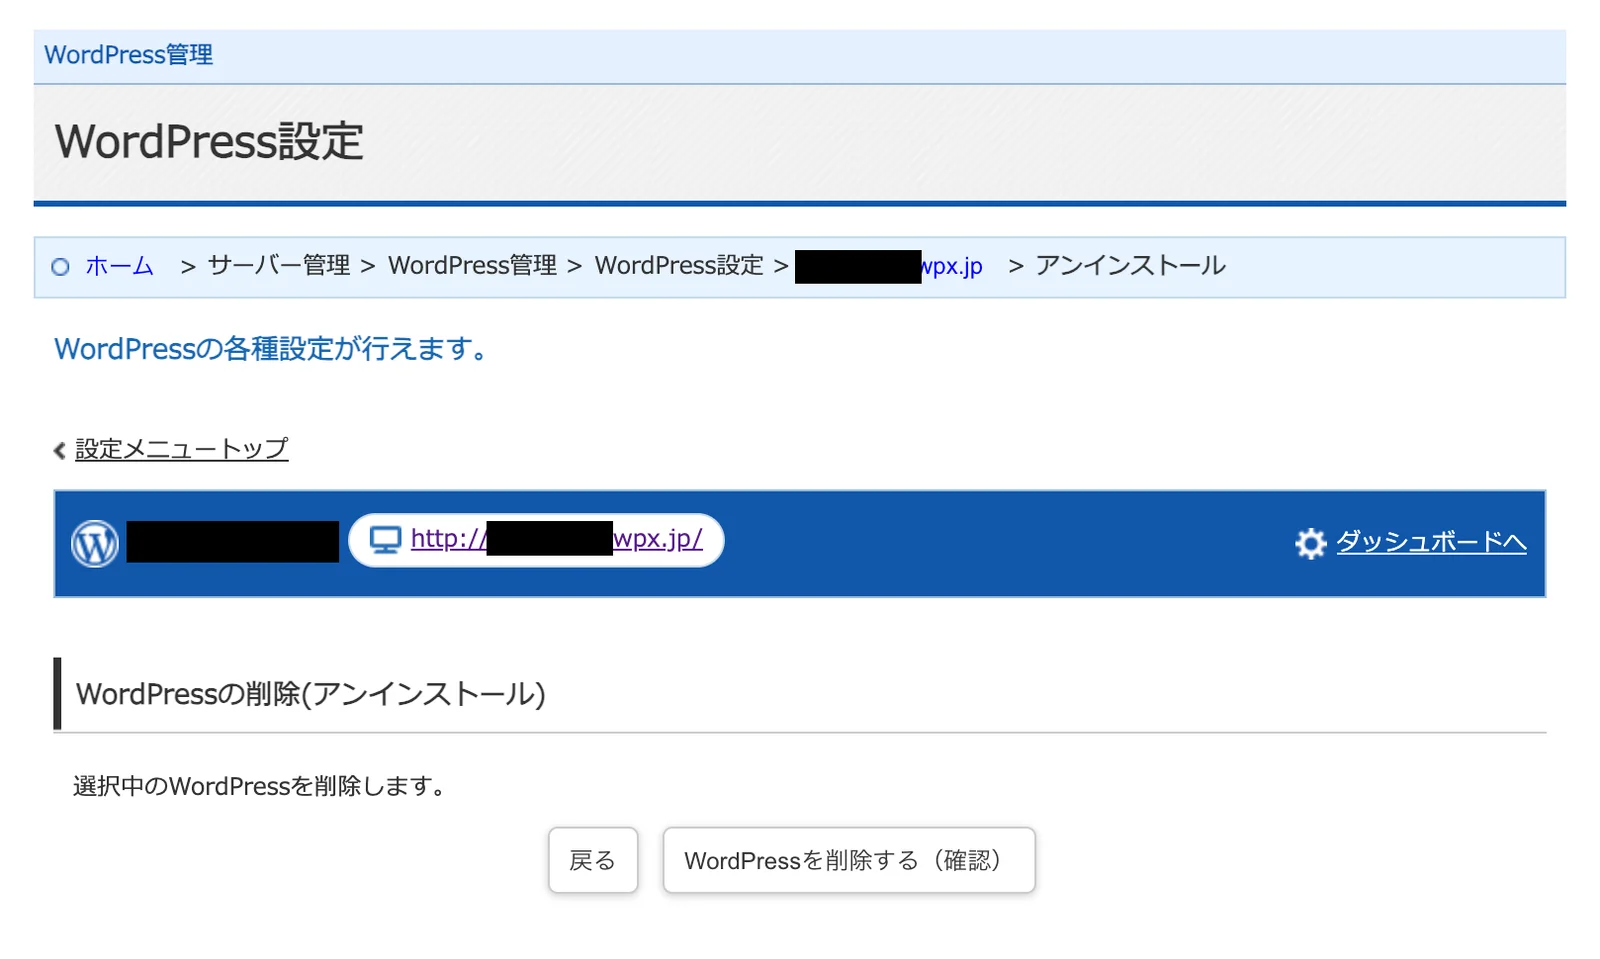Image resolution: width=1600 pixels, height=959 pixels.
Task: Click the WordPress設定 page title
Action: [x=209, y=141]
